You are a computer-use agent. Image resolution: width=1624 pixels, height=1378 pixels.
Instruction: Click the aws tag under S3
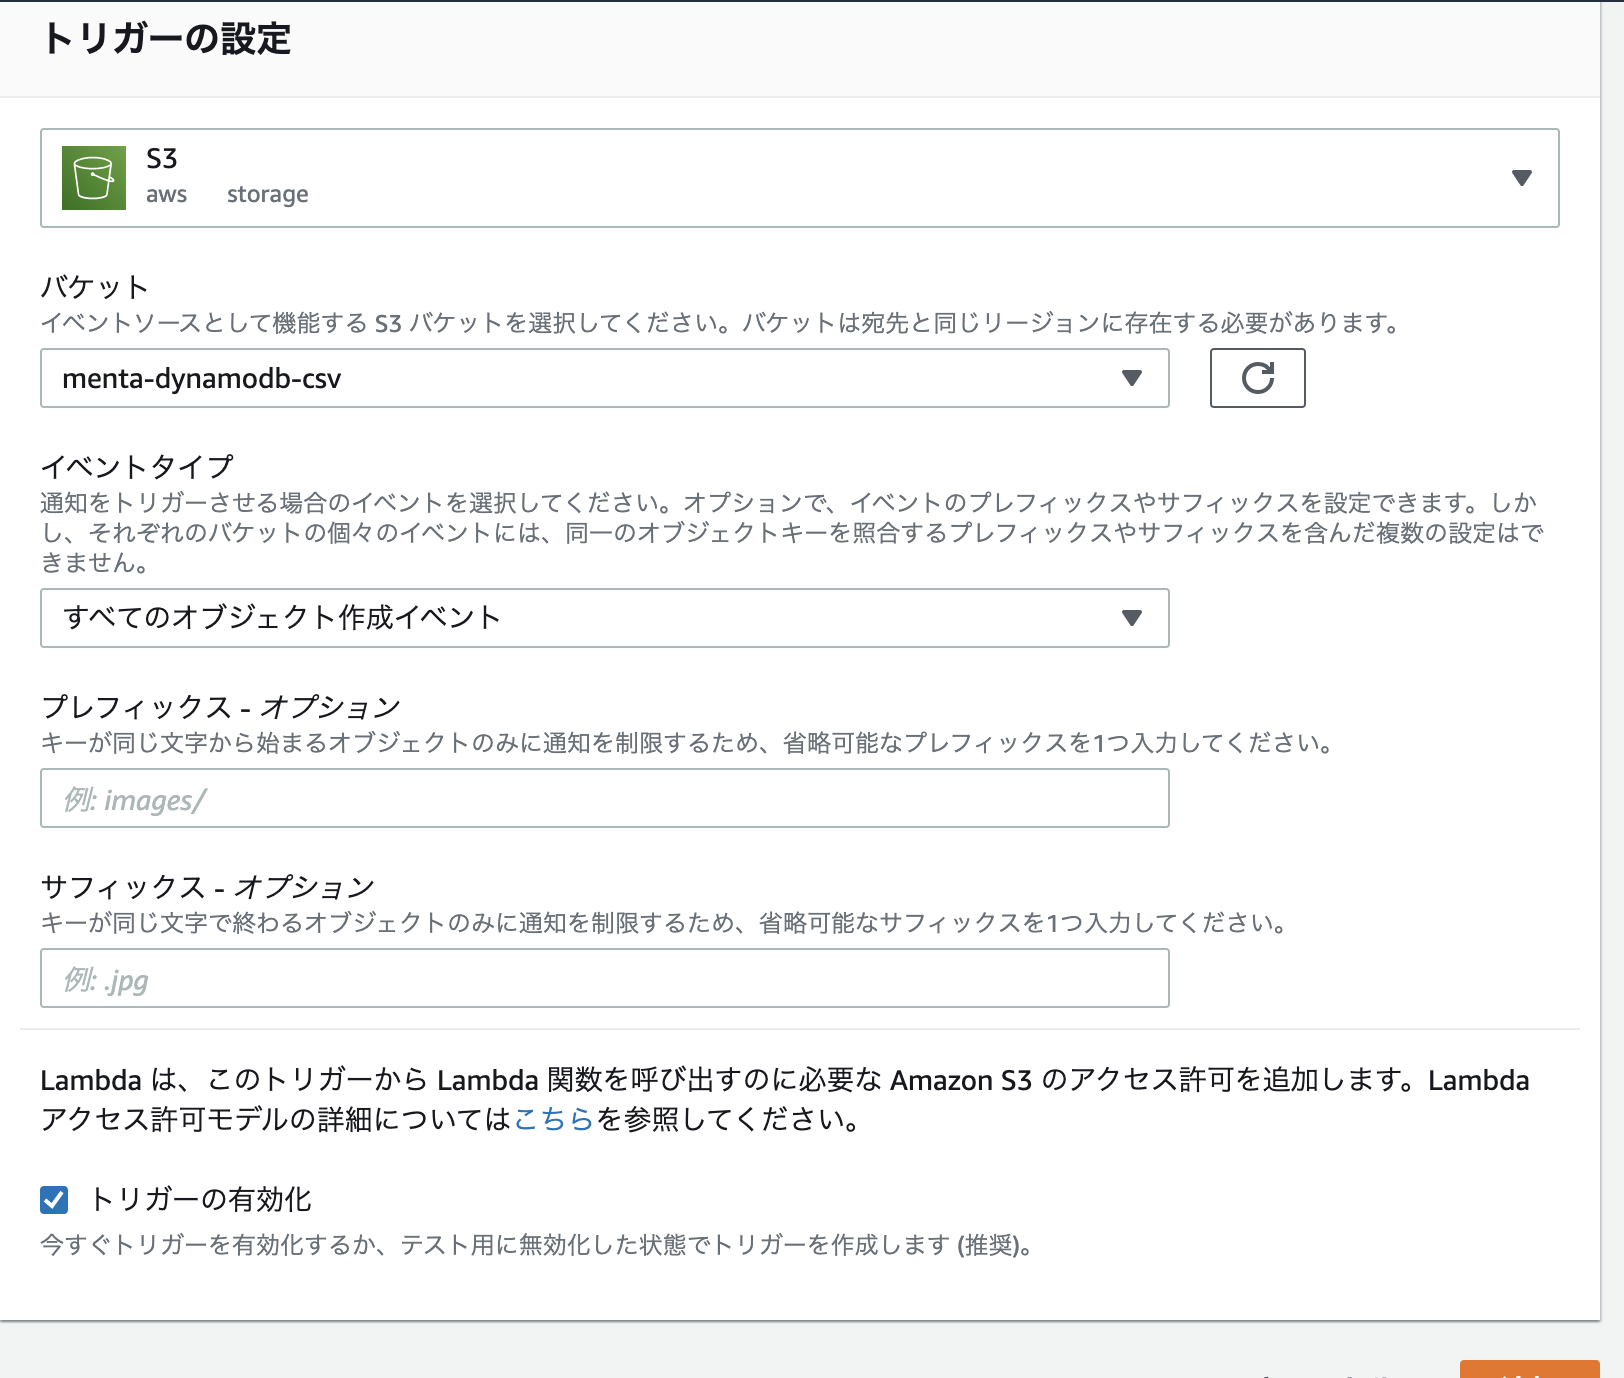click(166, 194)
